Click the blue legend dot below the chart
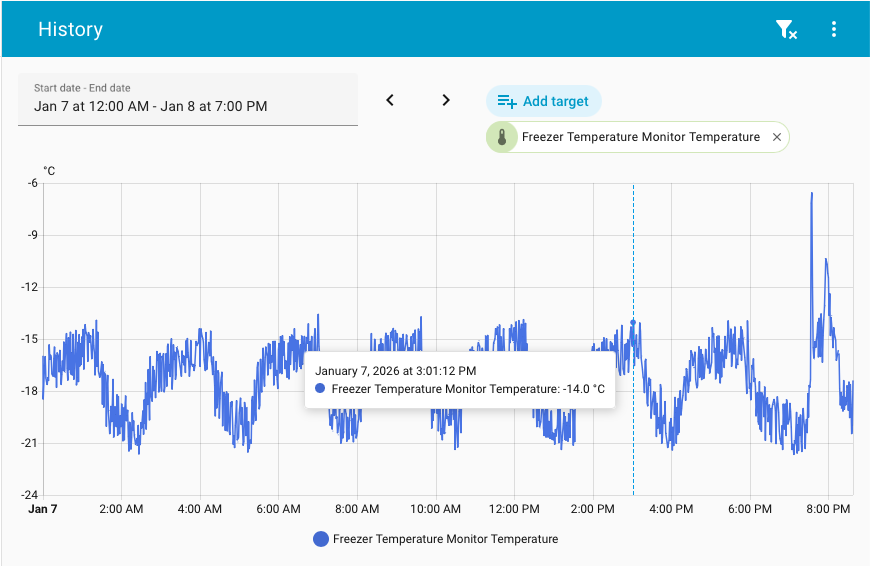Viewport: 870px width, 566px height. click(321, 539)
